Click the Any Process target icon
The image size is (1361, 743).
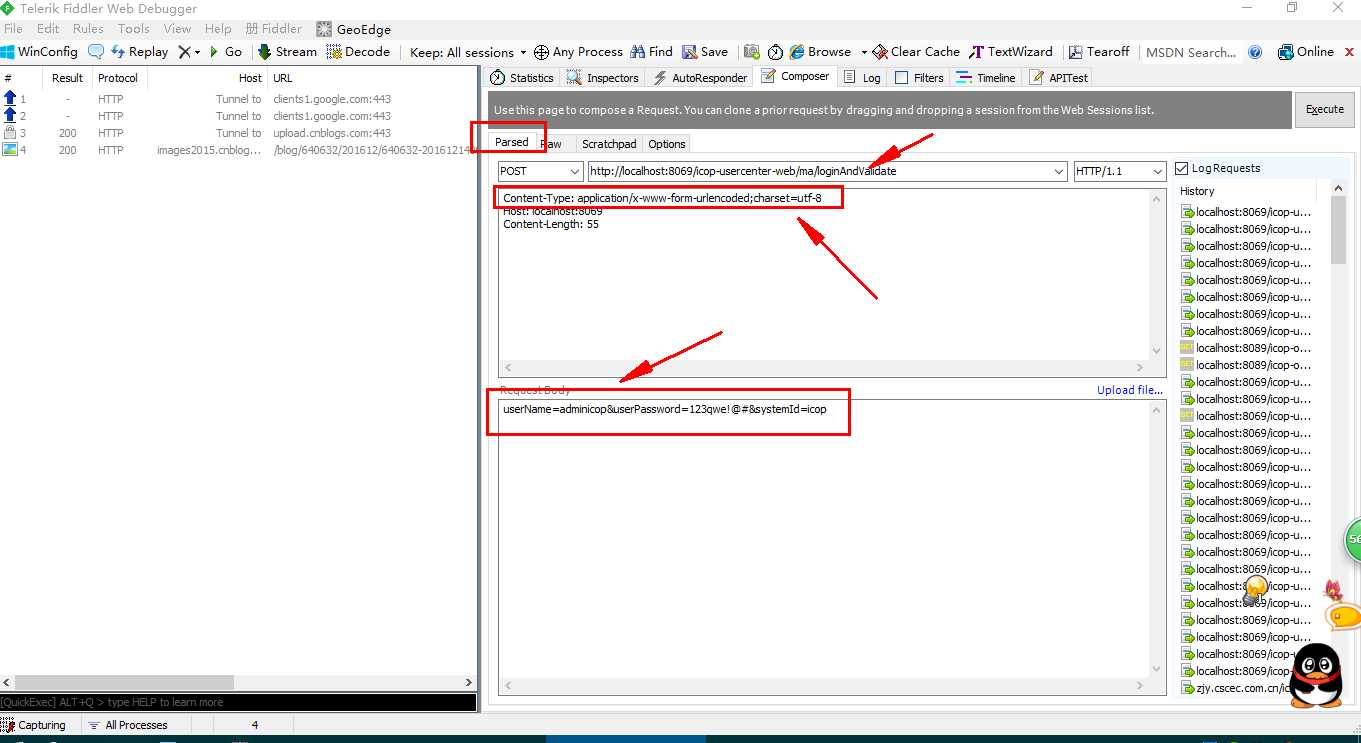[x=542, y=52]
